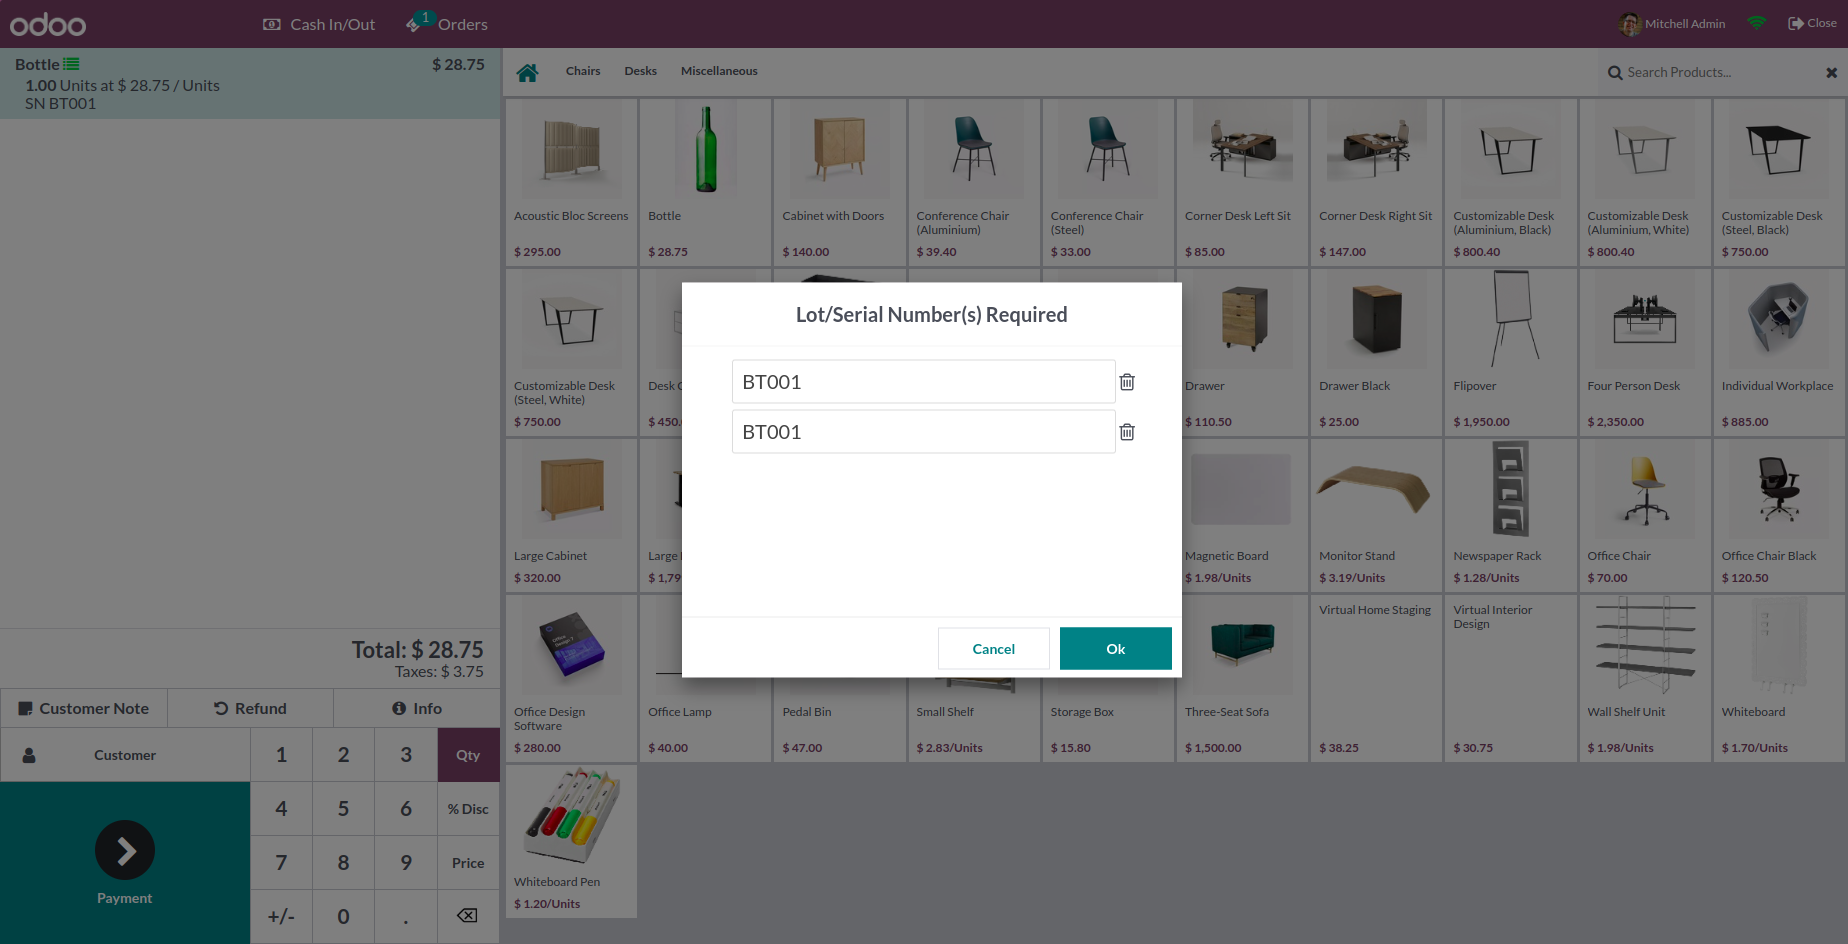Switch to the Chairs category
1848x944 pixels.
click(x=583, y=71)
